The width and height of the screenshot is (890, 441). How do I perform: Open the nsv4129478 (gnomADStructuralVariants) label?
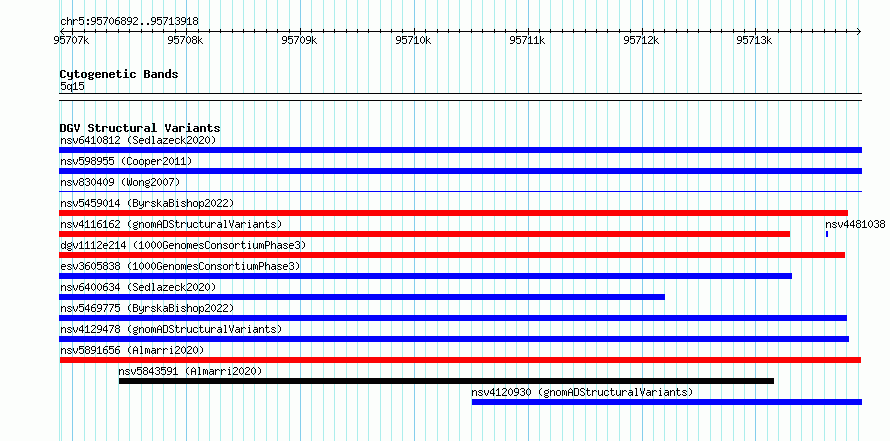point(171,329)
